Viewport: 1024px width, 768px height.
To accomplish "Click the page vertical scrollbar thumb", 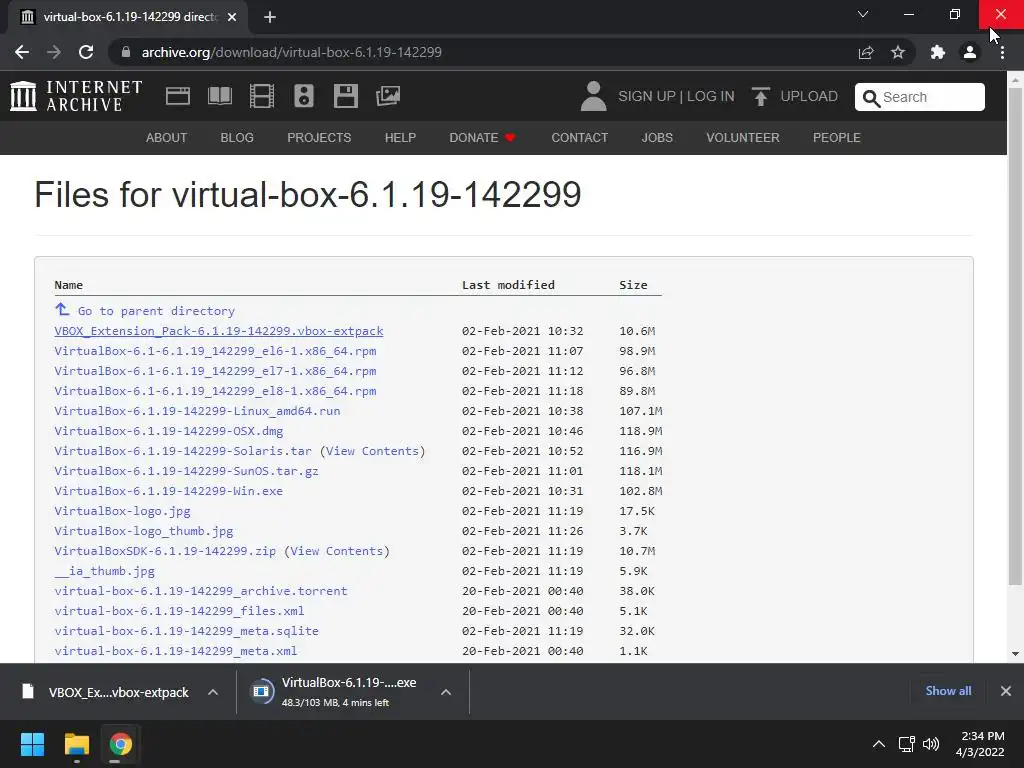I will 1014,336.
